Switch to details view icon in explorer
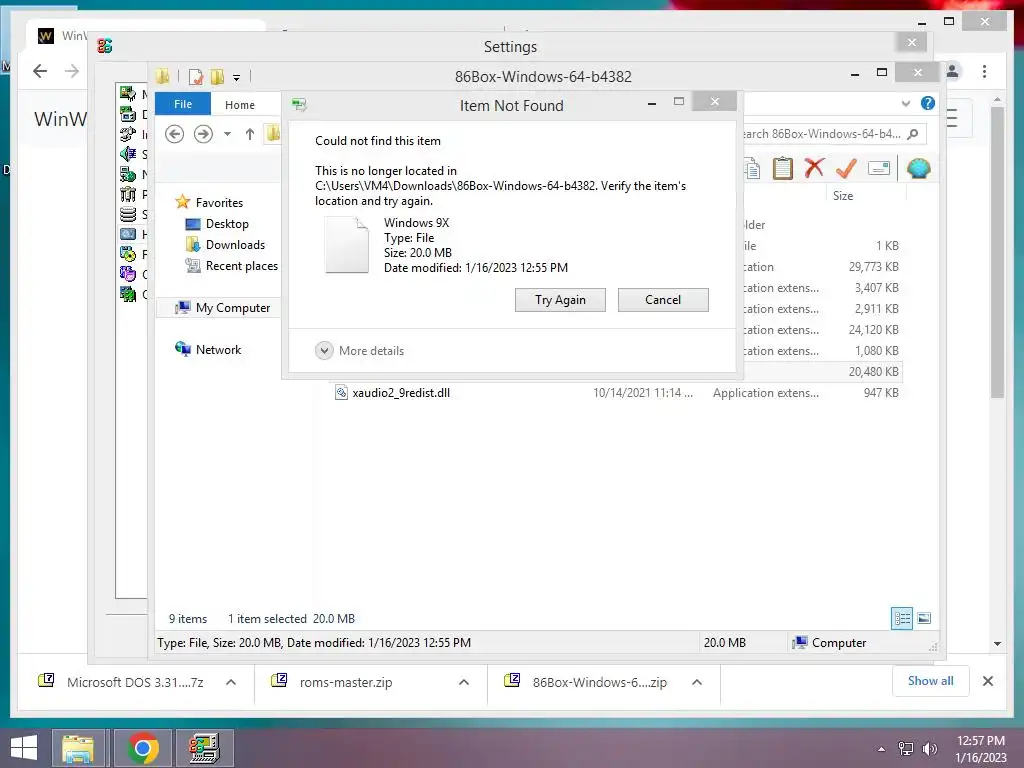This screenshot has height=768, width=1024. click(x=902, y=618)
